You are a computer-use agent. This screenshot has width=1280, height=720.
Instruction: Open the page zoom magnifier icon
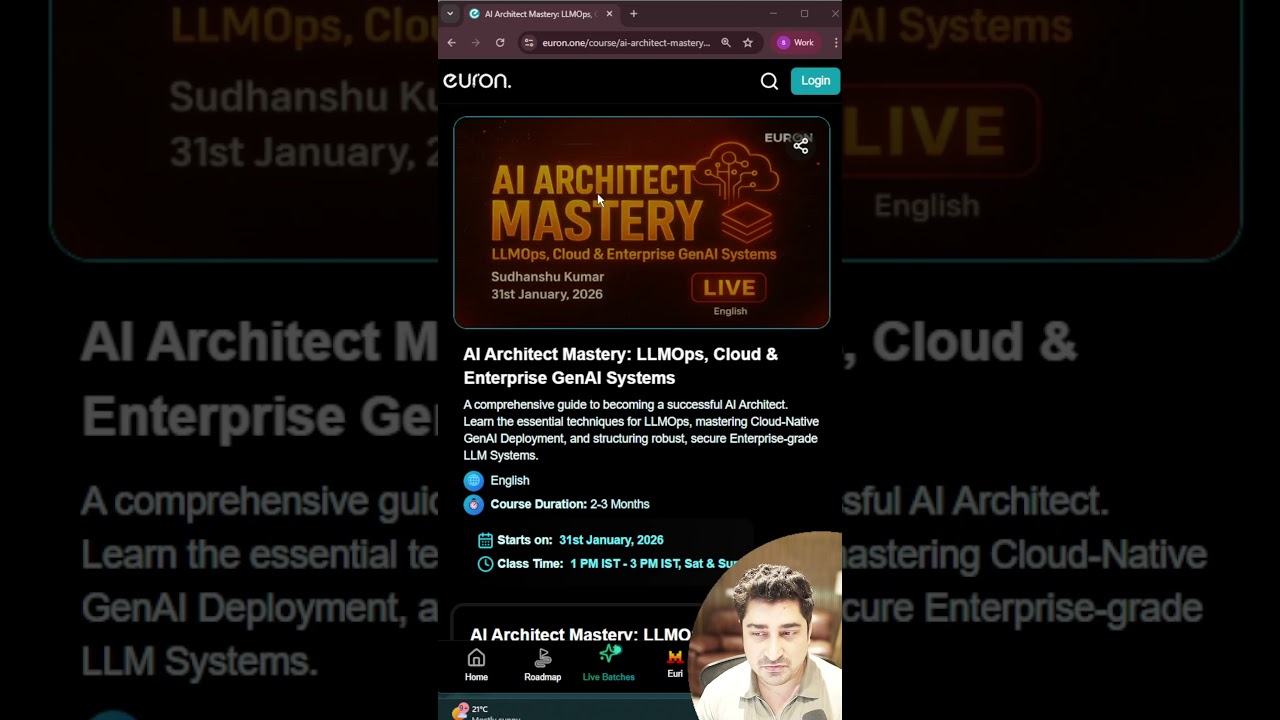726,43
